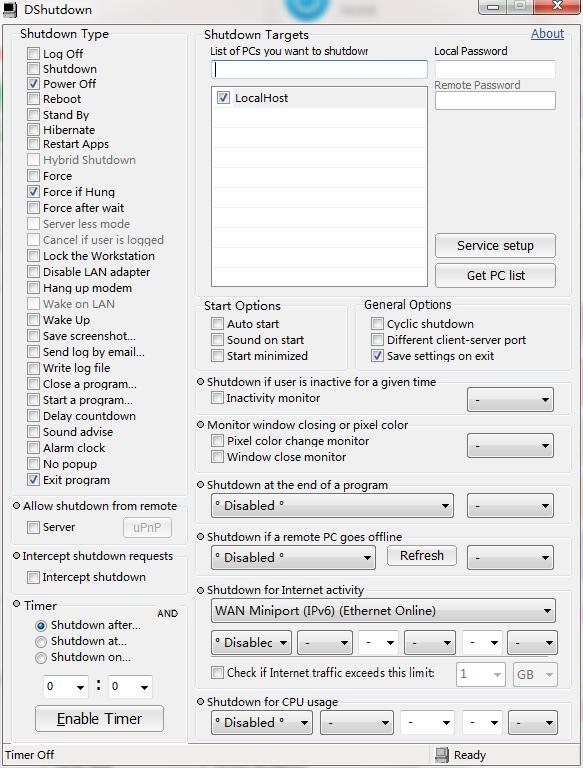Click the Timer Off status text
This screenshot has width=583, height=768.
pos(29,755)
